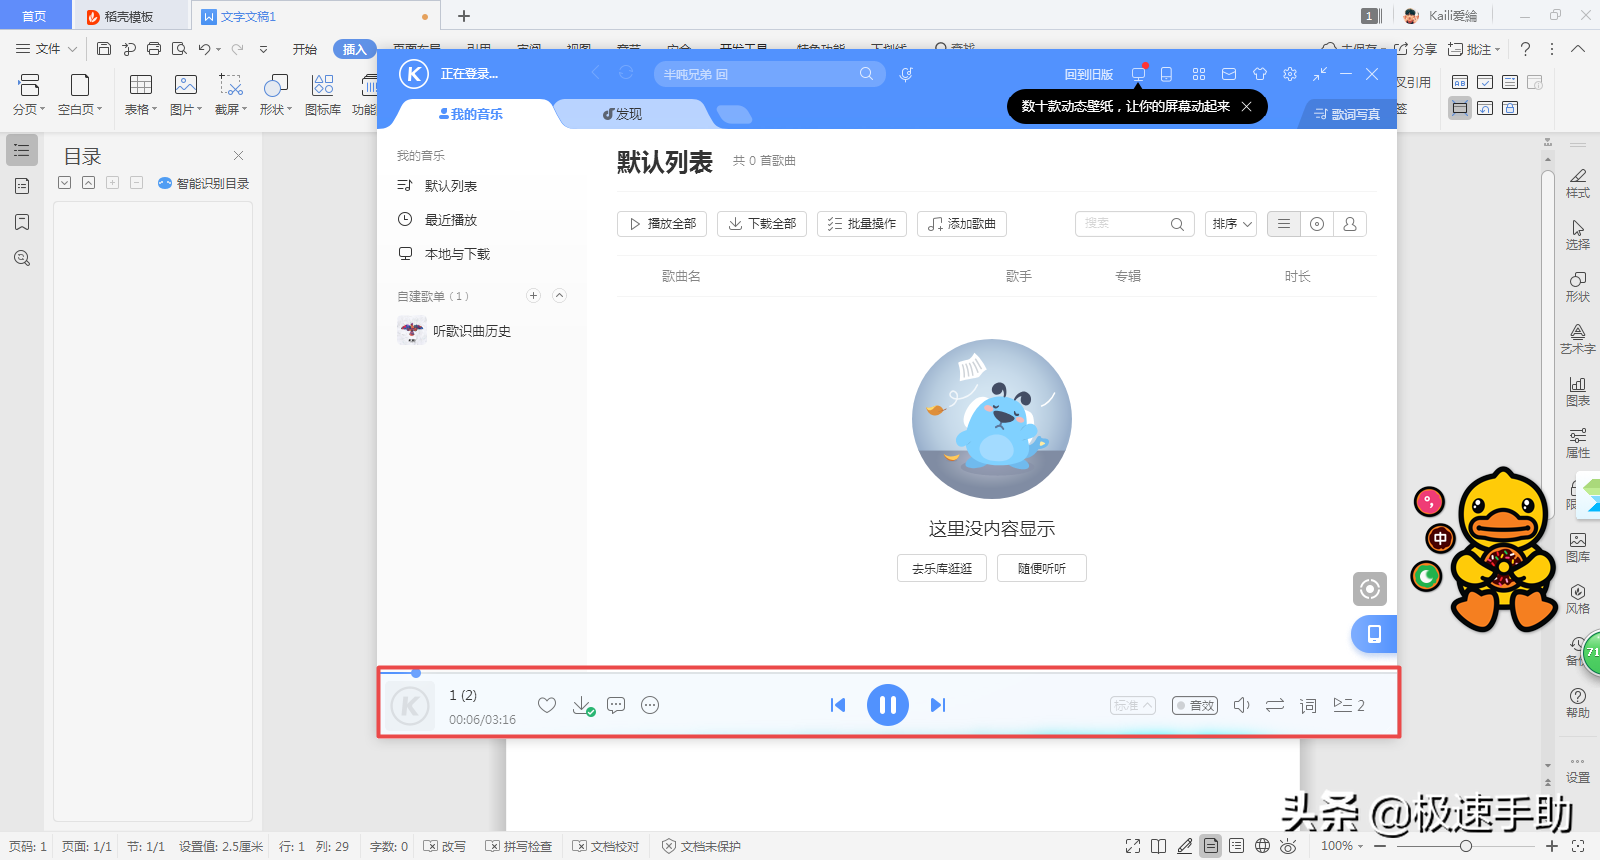Screen dimensions: 1600x860
Task: Open the song comments bubble icon
Action: pyautogui.click(x=616, y=705)
